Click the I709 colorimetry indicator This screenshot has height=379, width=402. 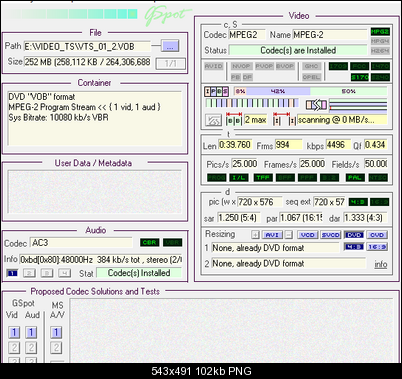tap(338, 66)
